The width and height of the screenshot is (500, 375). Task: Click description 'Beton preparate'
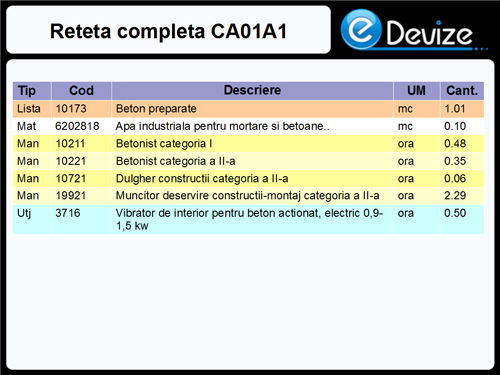tap(156, 109)
